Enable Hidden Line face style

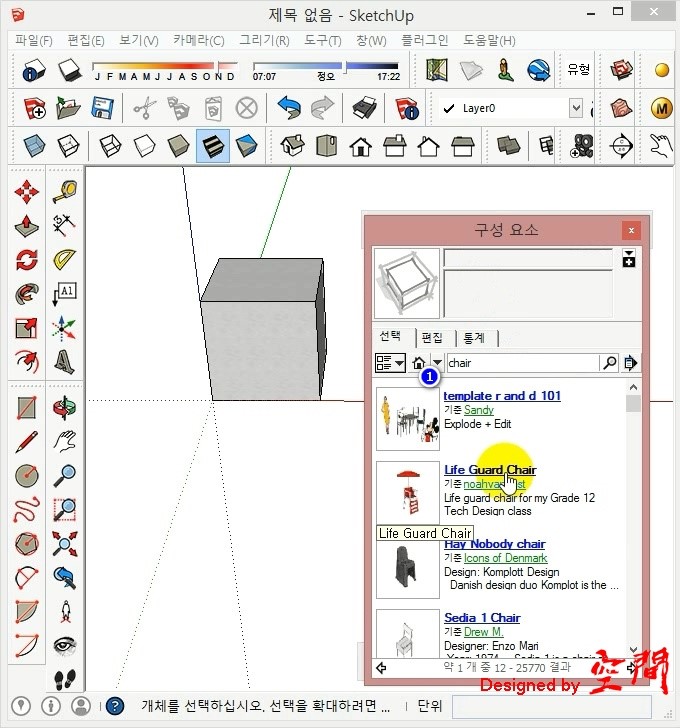(144, 146)
